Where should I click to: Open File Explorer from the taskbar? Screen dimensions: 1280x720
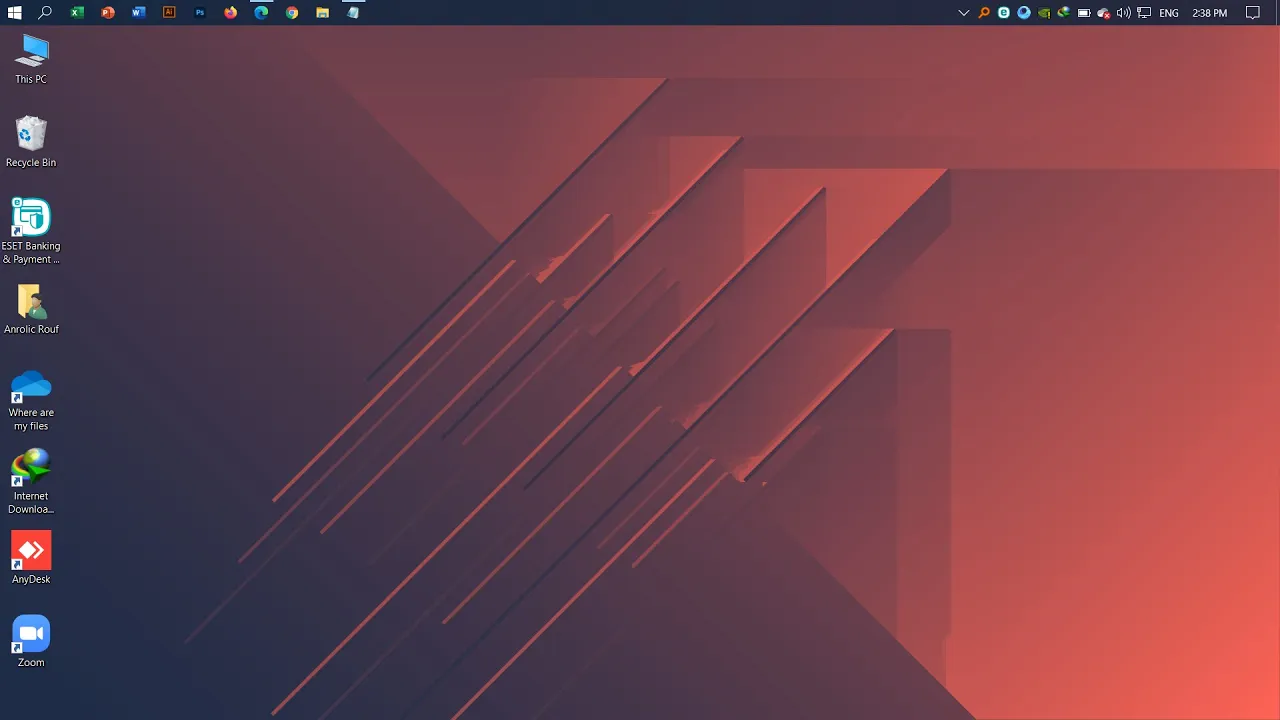coord(322,13)
